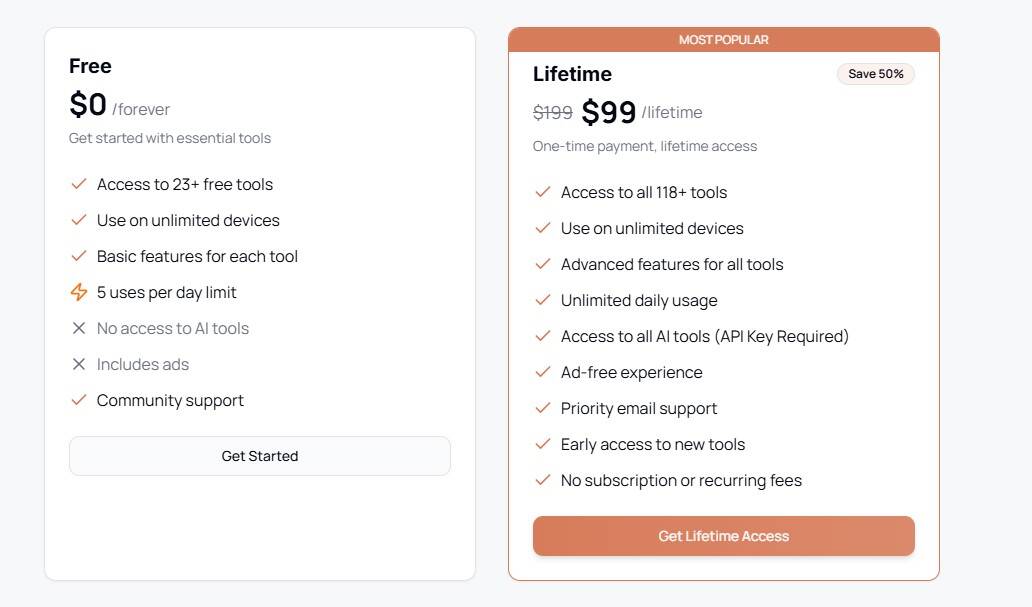Click the checkmark next to 'Priority email support'
This screenshot has height=607, width=1032.
(x=544, y=408)
